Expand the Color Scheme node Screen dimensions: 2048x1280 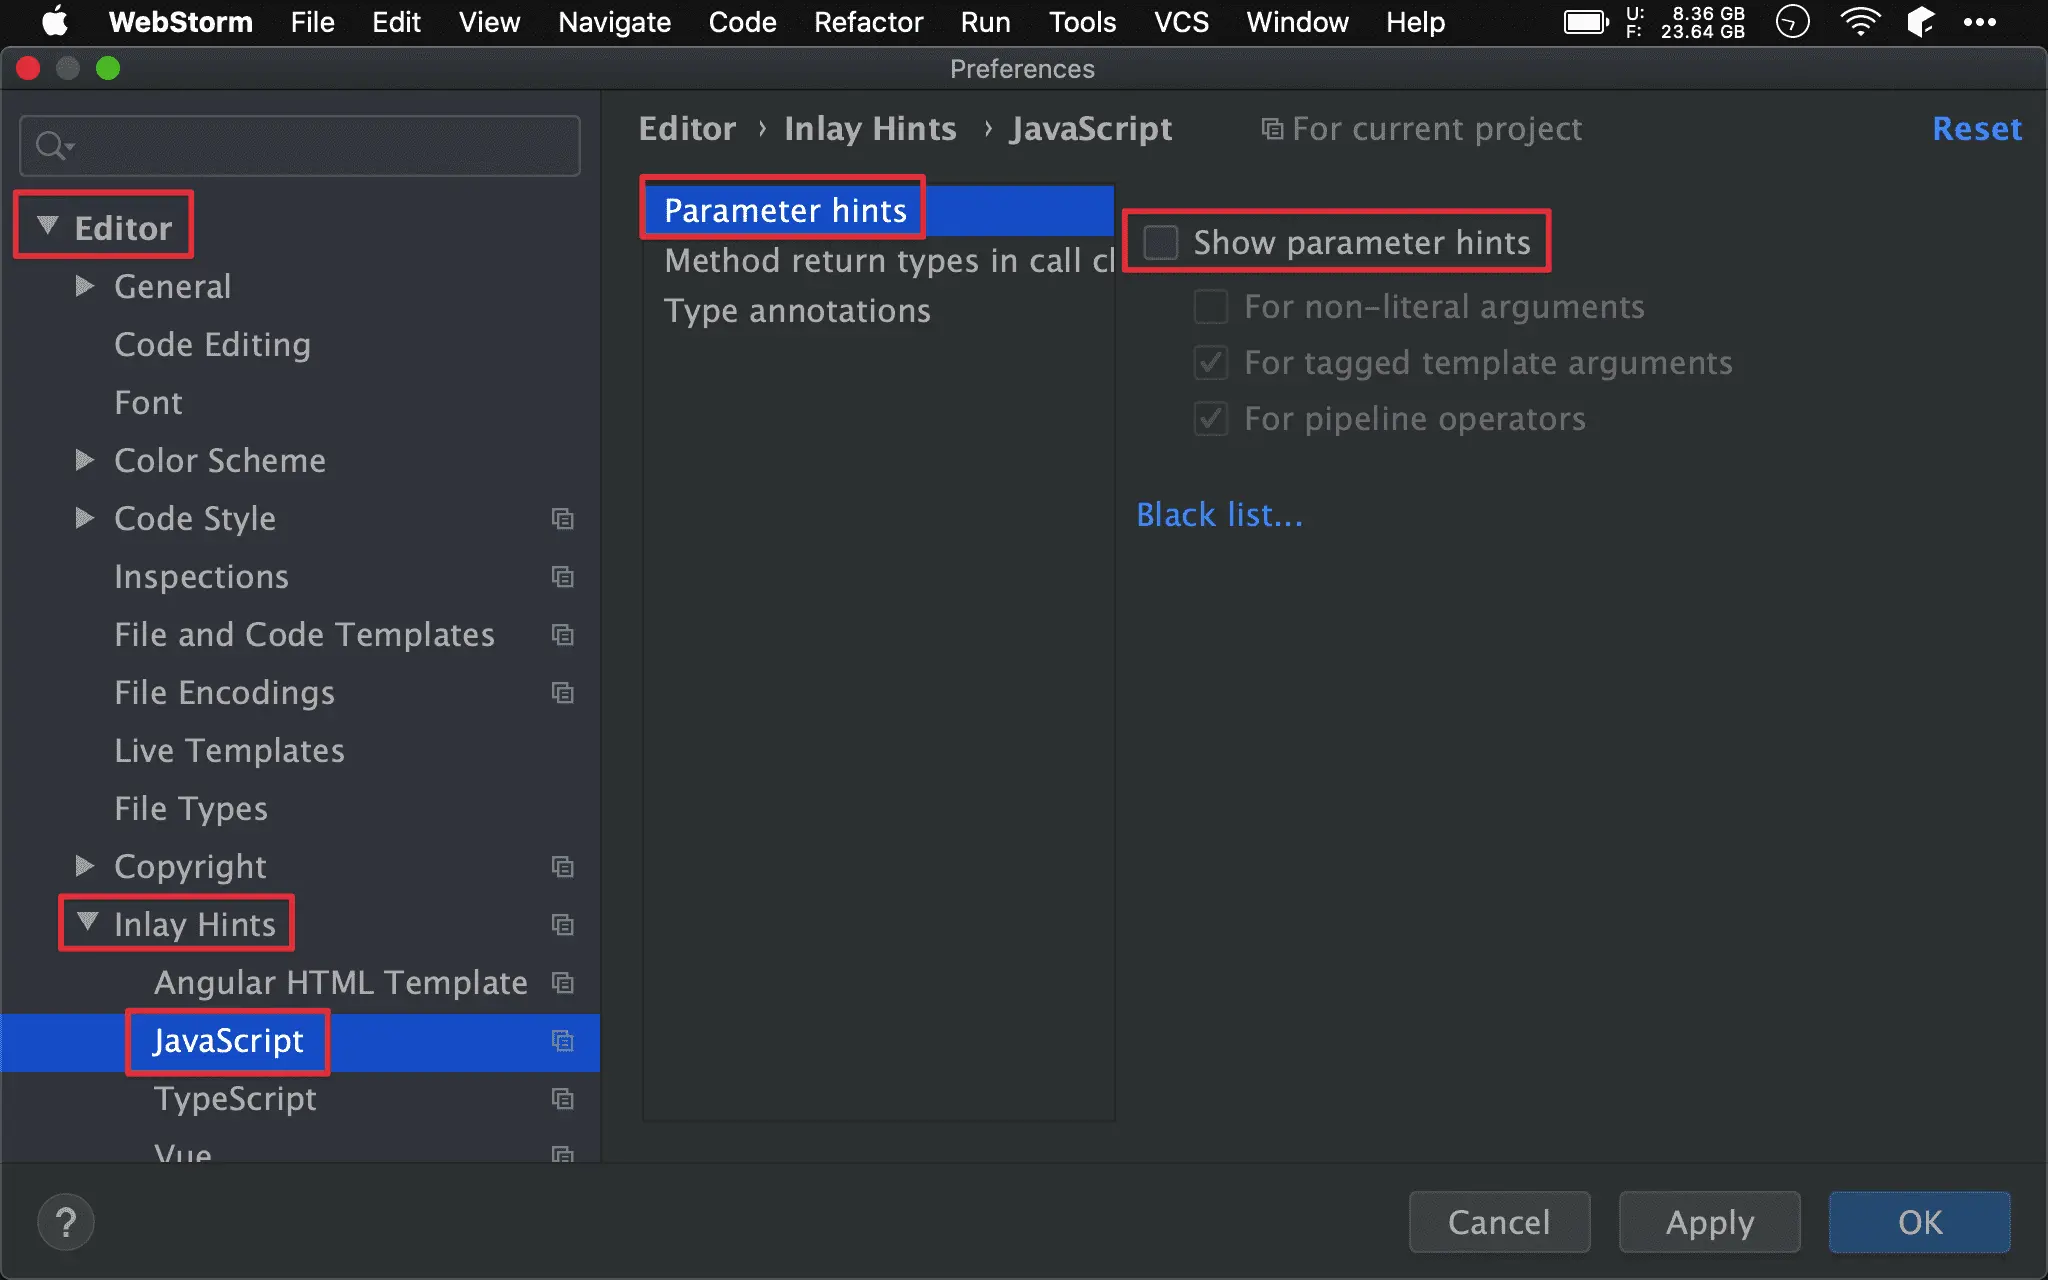point(85,460)
